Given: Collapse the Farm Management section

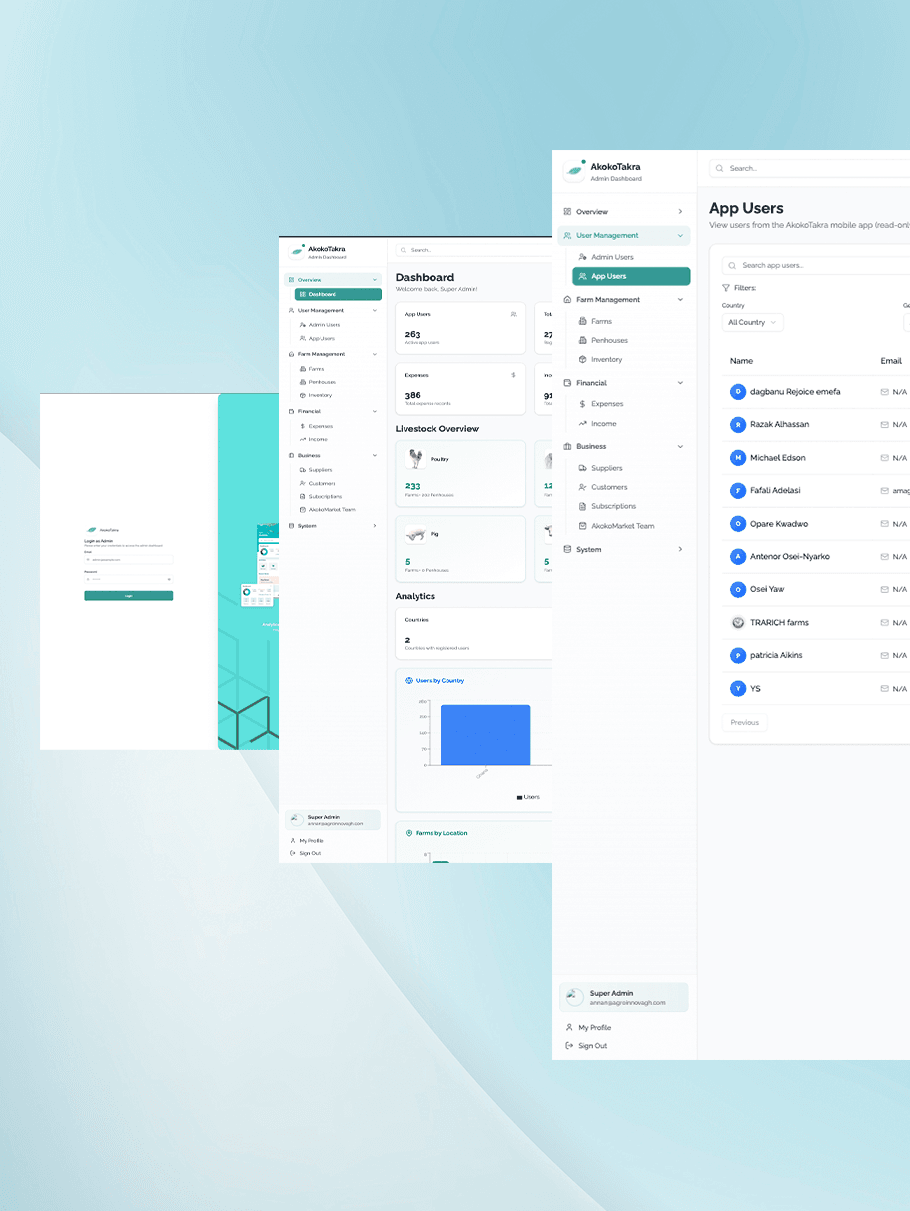Looking at the screenshot, I should (x=680, y=299).
